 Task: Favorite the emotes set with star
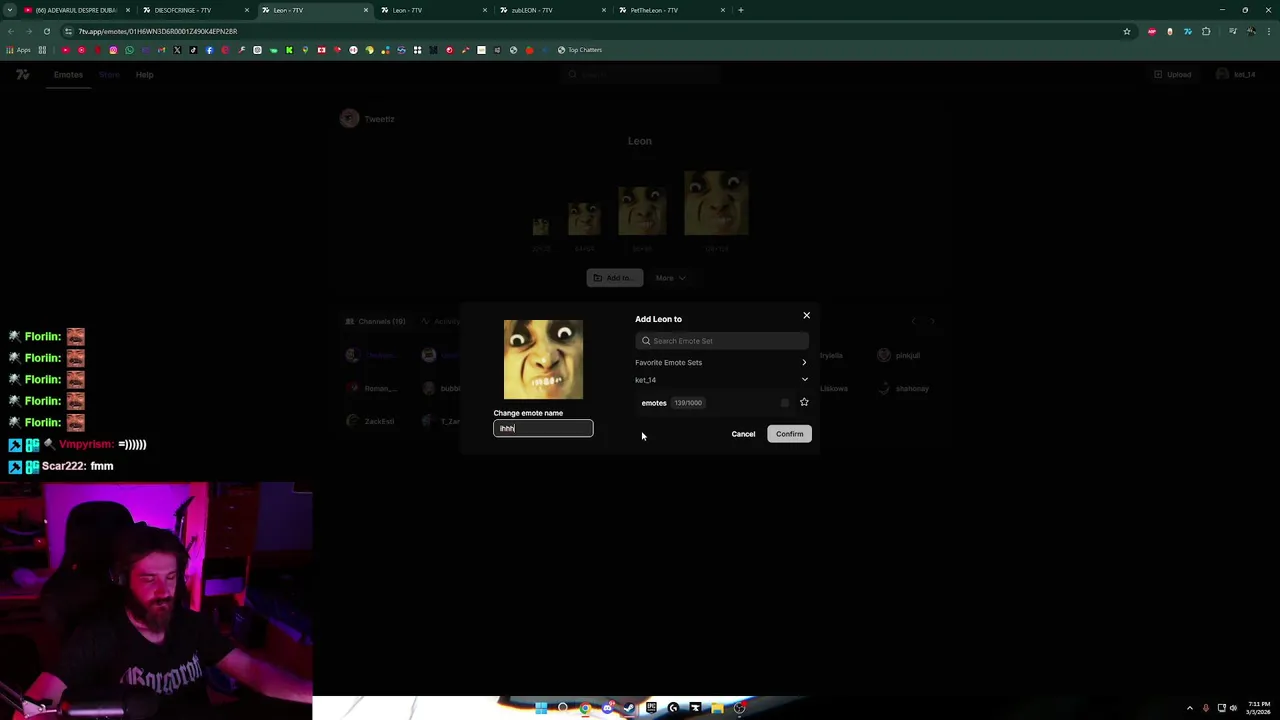[x=804, y=402]
